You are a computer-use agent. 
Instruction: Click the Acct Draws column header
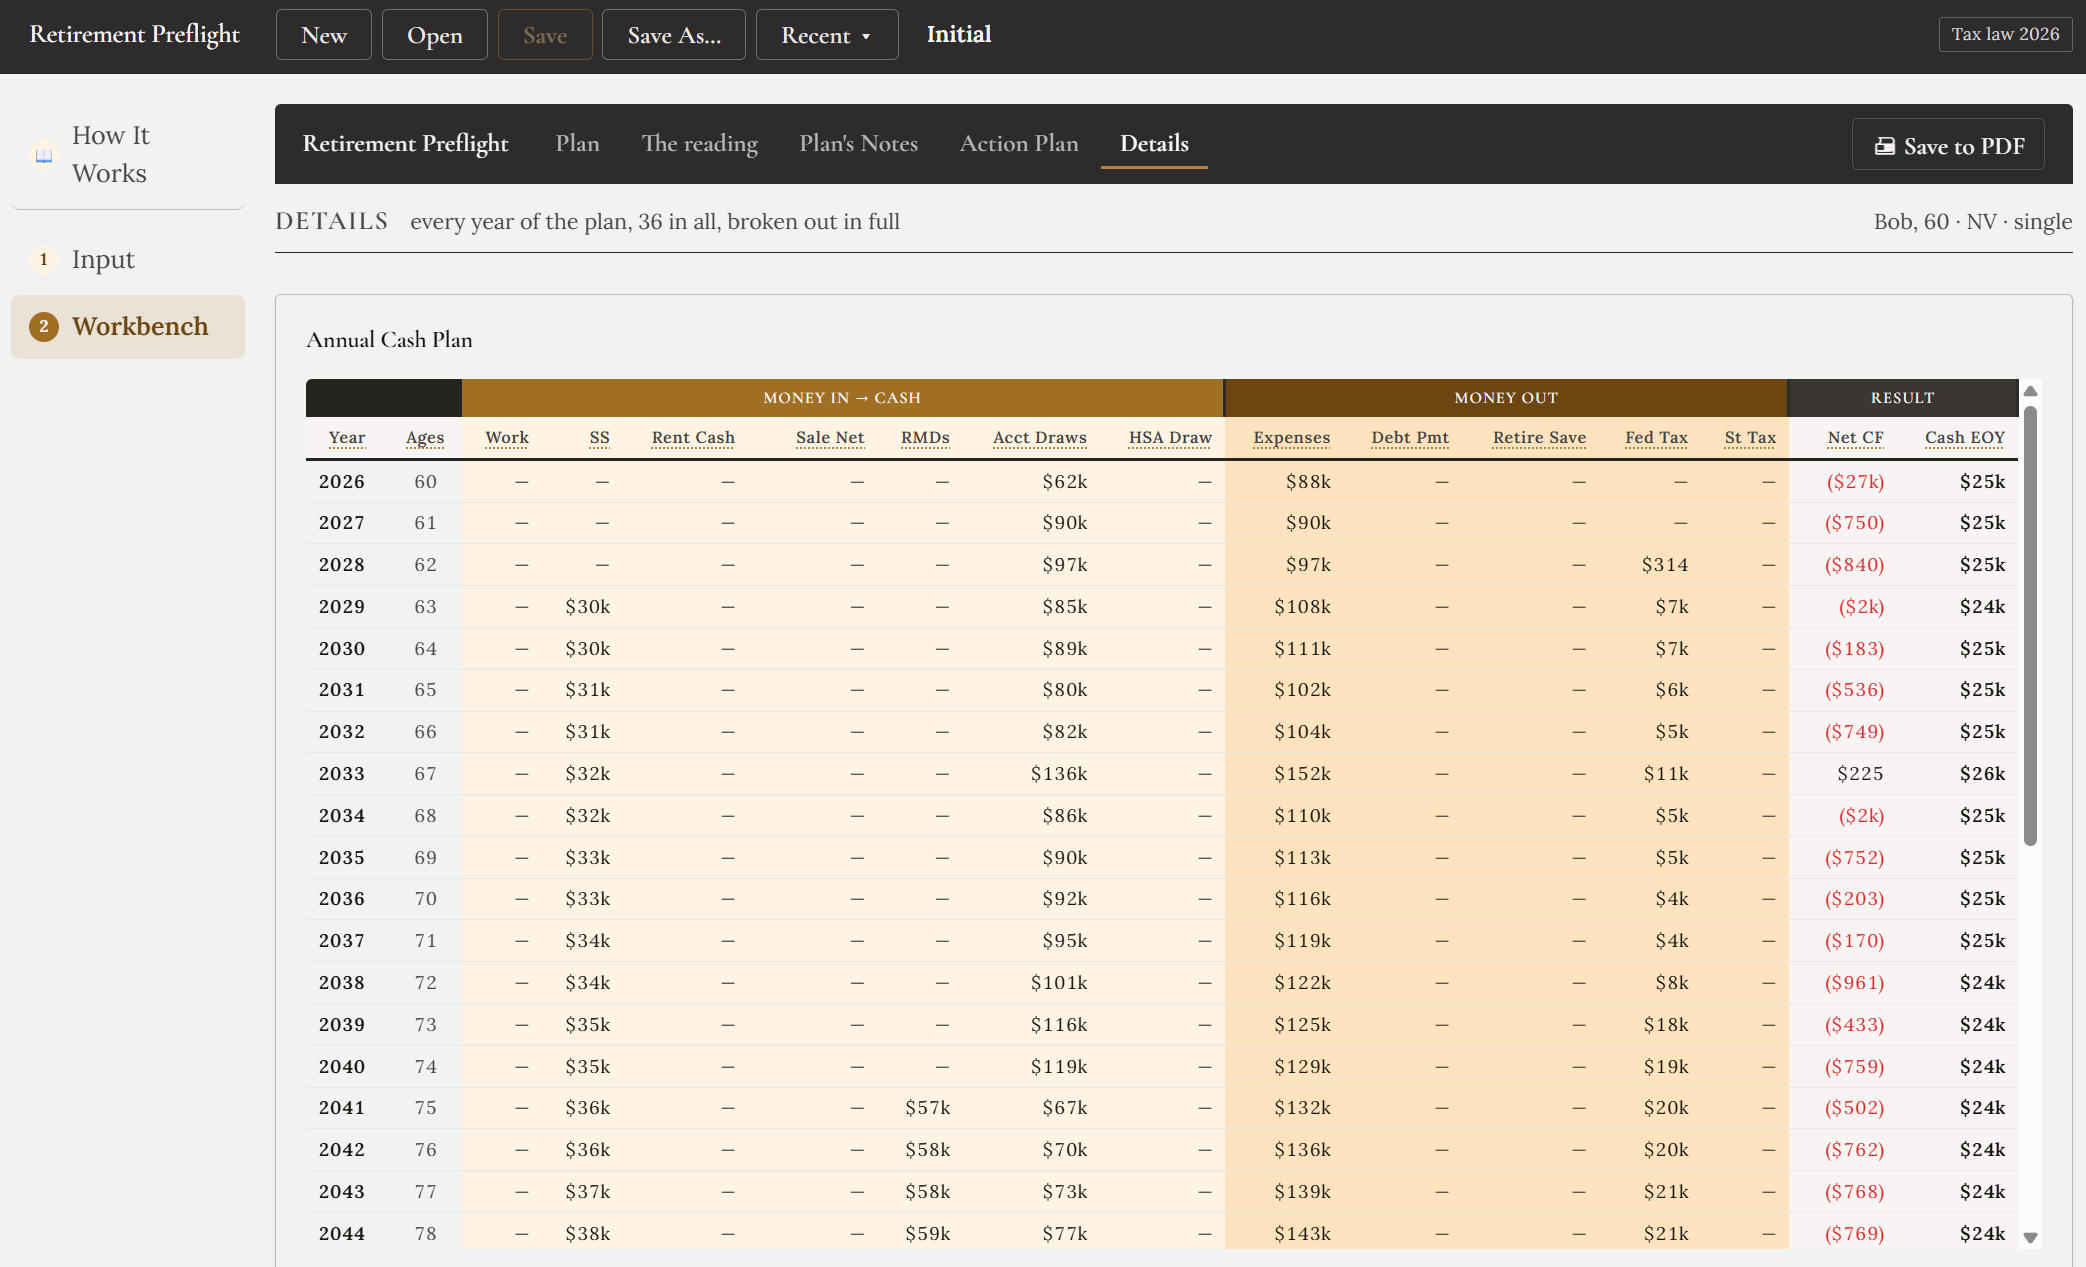[1040, 438]
